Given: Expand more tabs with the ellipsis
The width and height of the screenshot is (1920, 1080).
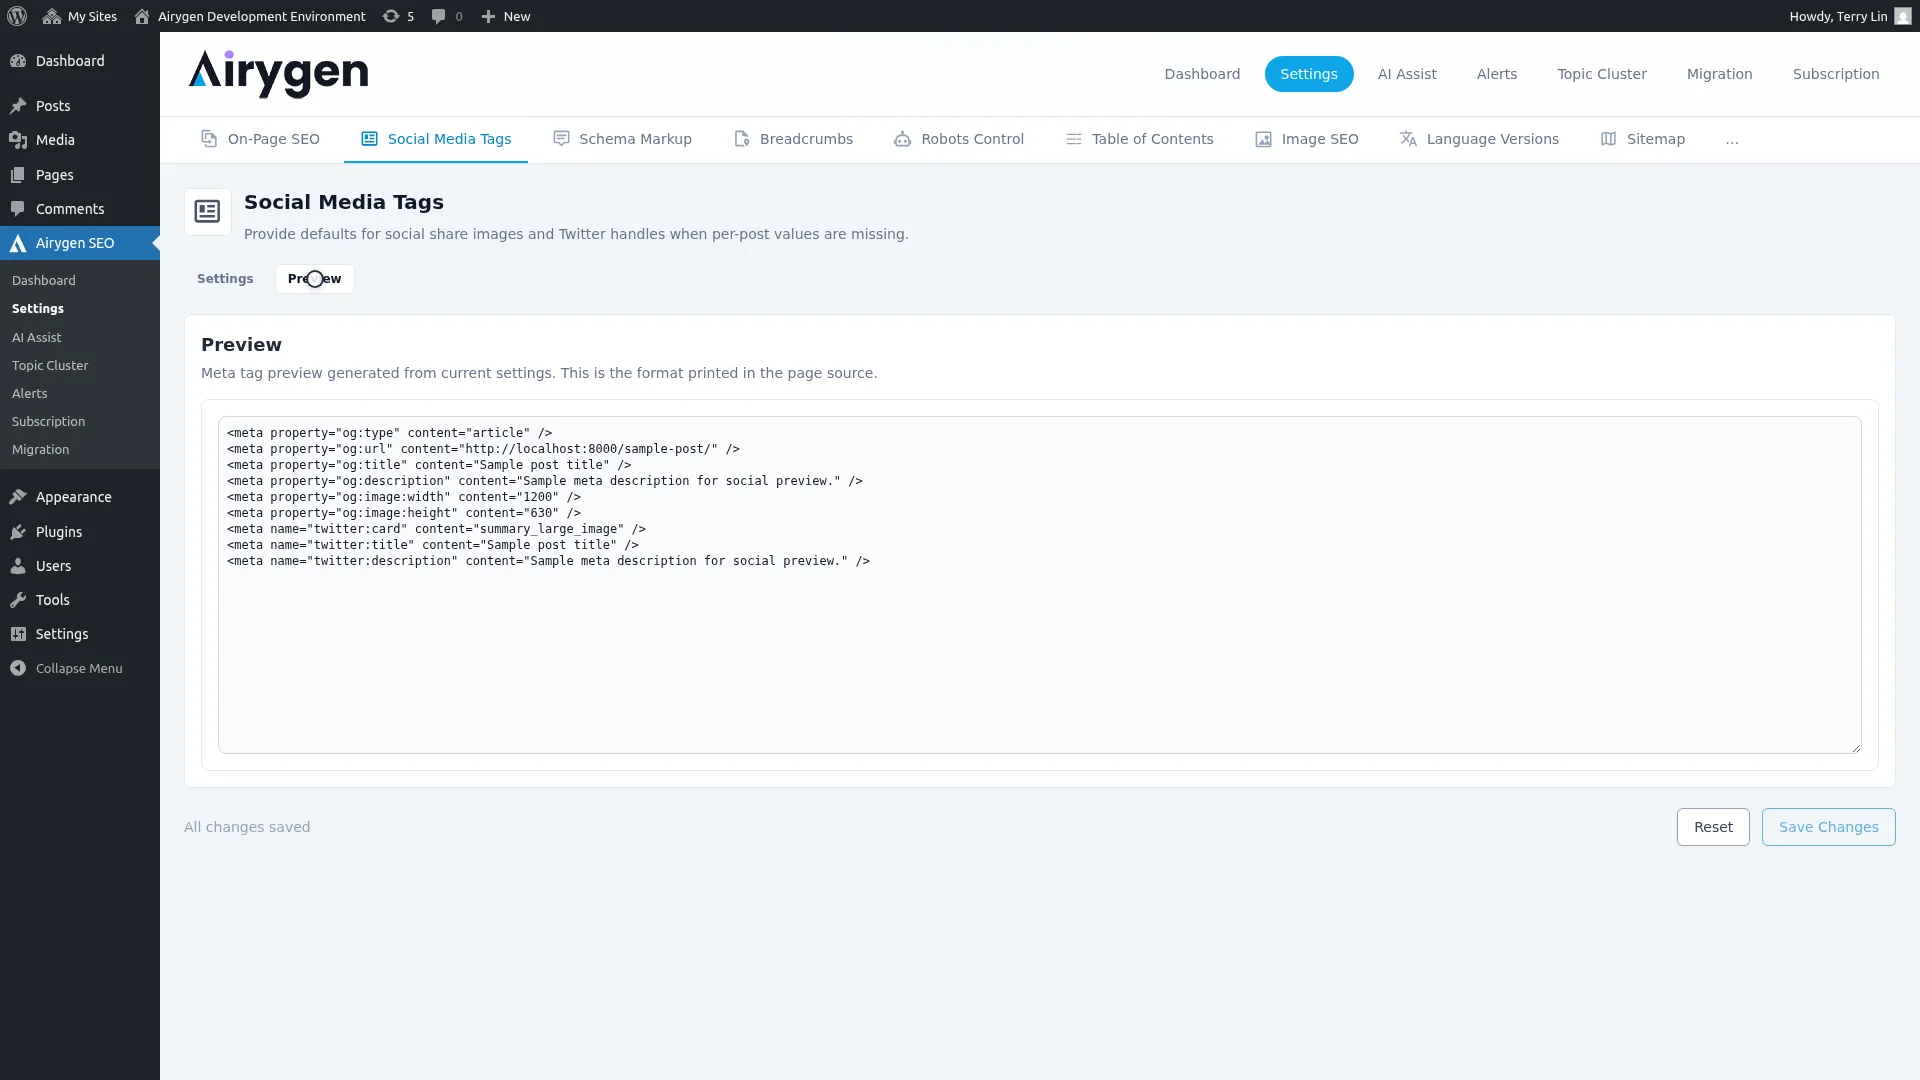Looking at the screenshot, I should click(x=1732, y=139).
